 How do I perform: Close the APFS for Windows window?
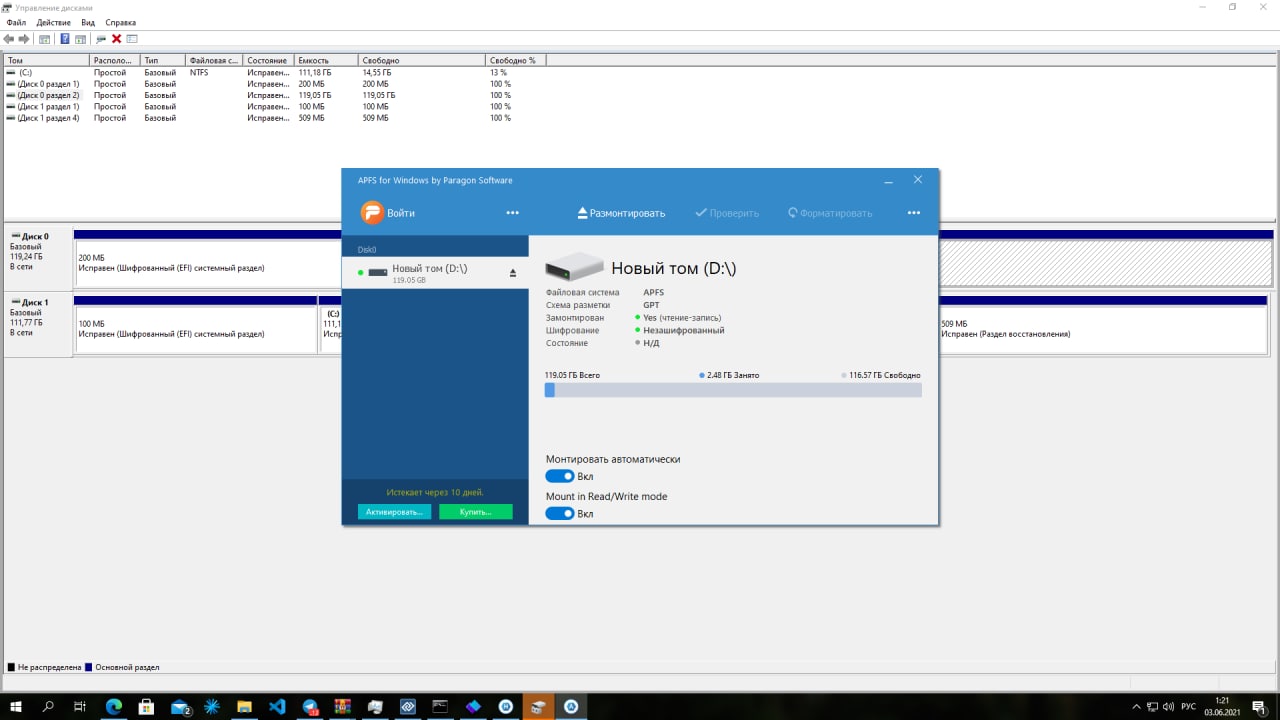918,180
